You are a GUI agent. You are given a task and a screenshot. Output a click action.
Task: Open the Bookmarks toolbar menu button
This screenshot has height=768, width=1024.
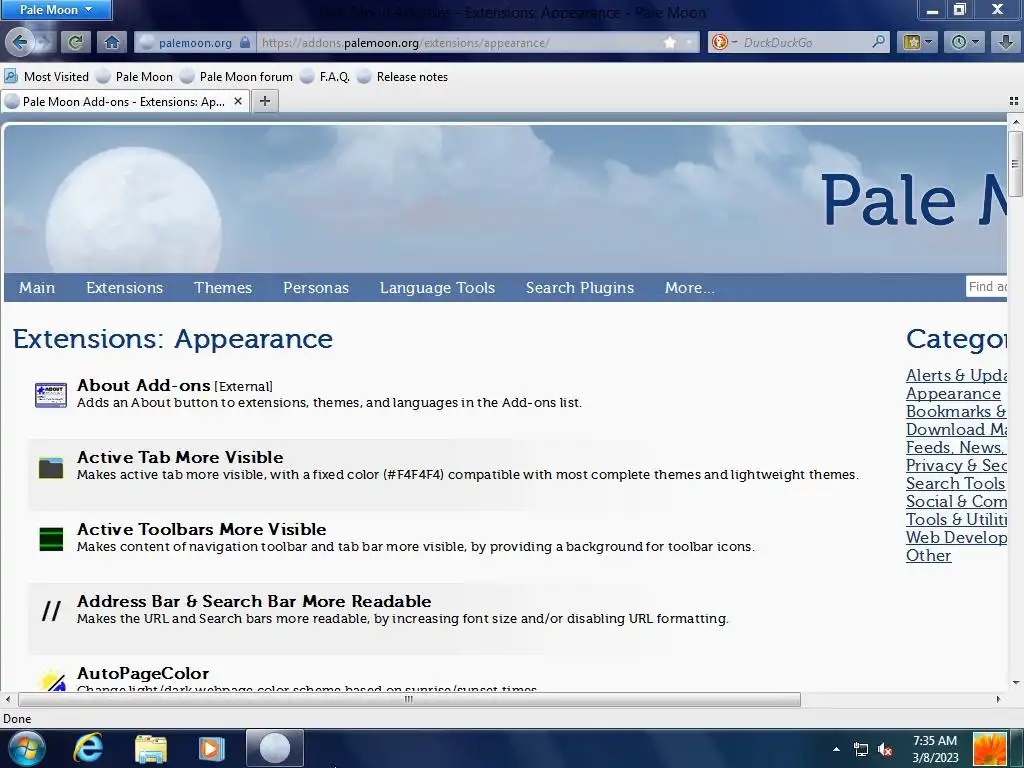918,42
